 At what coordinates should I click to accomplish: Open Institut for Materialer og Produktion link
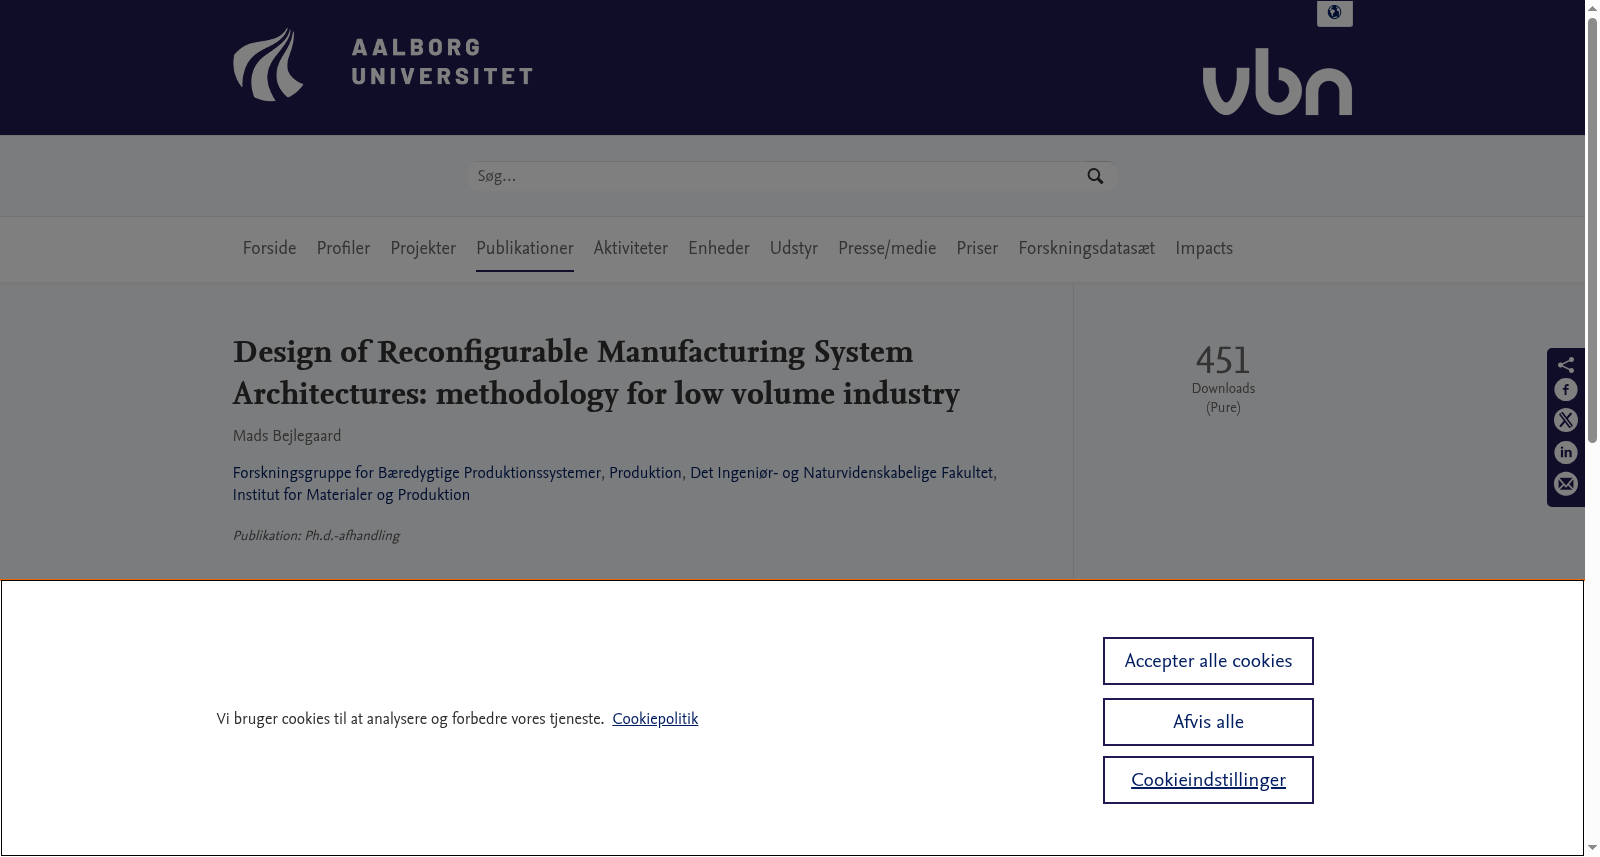(351, 495)
